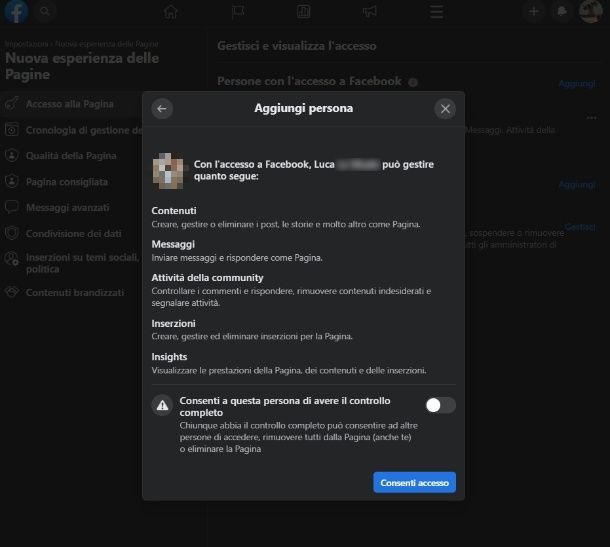
Task: Click the Gestisci link on the right
Action: (x=580, y=227)
